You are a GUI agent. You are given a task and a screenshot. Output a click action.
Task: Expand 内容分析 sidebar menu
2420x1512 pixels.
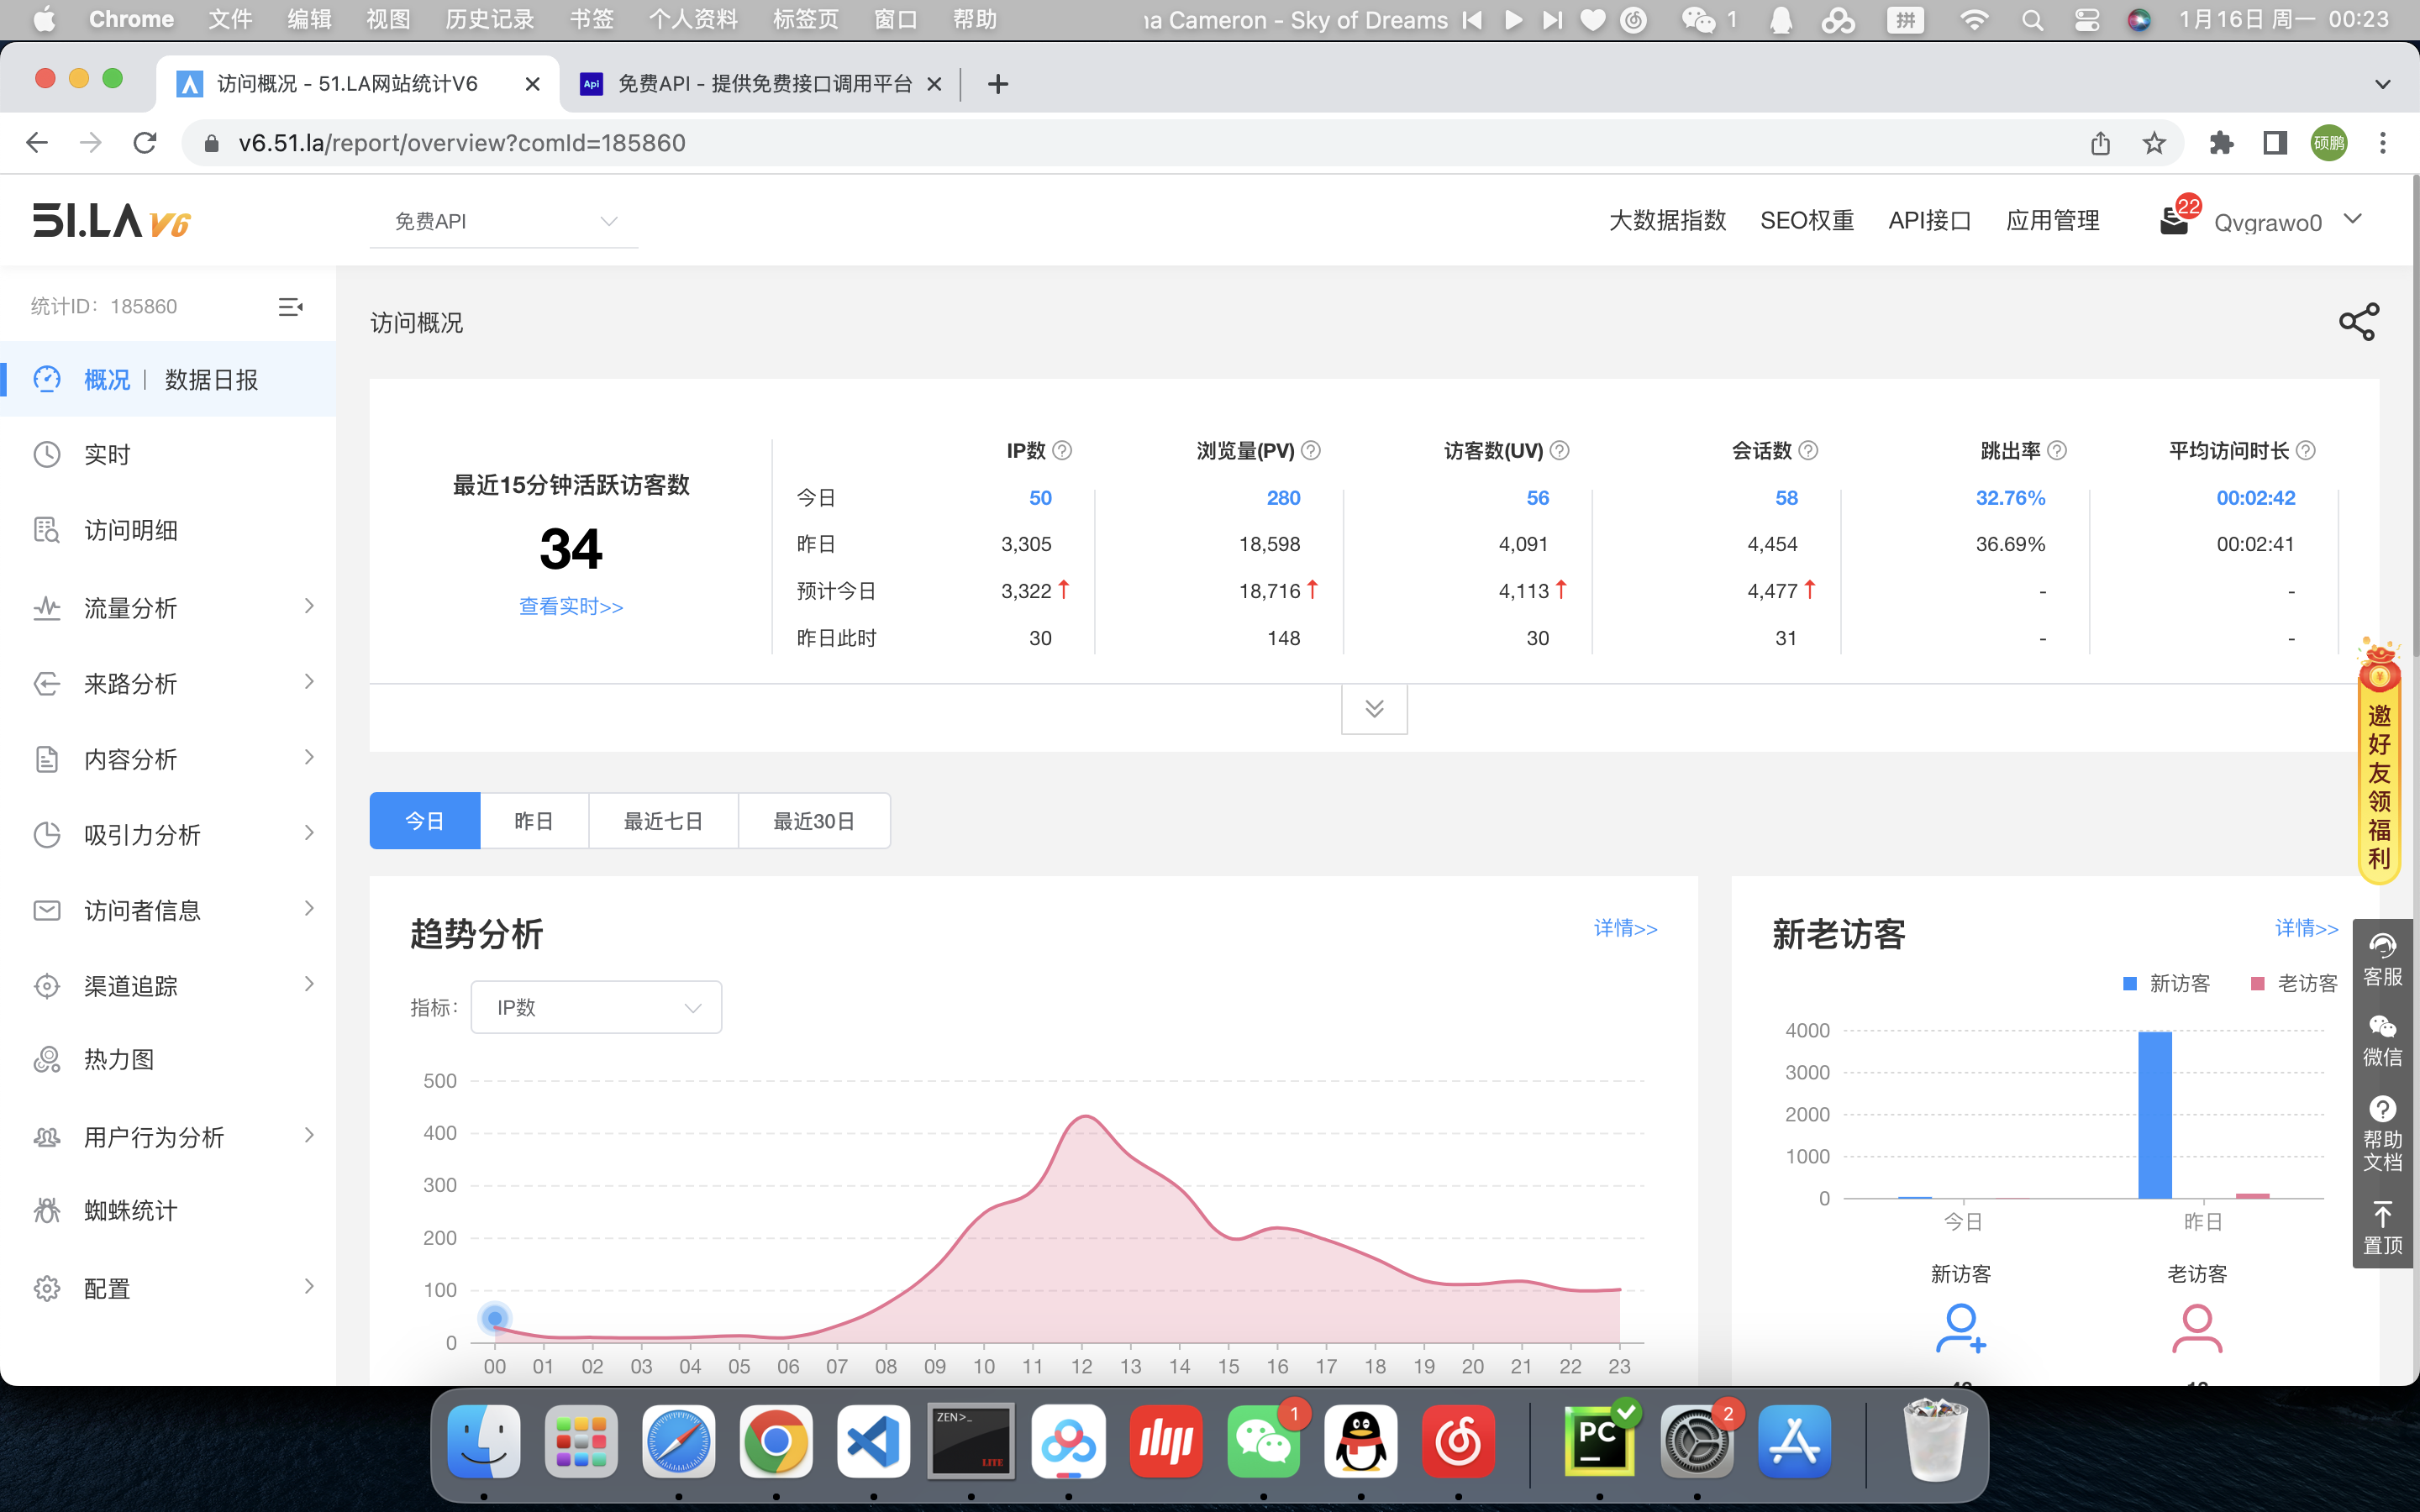[x=168, y=759]
